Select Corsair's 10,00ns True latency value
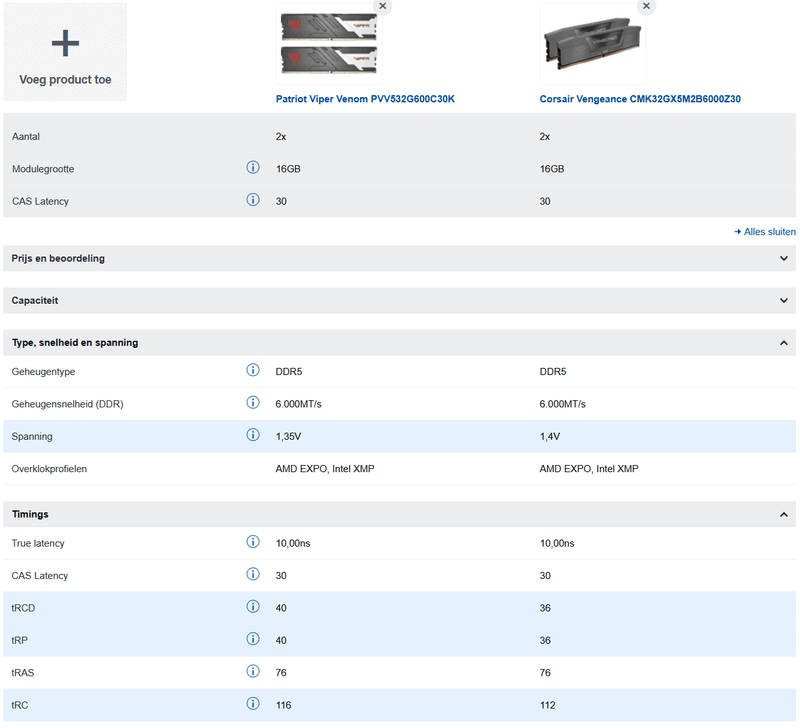This screenshot has width=800, height=728. (x=557, y=543)
